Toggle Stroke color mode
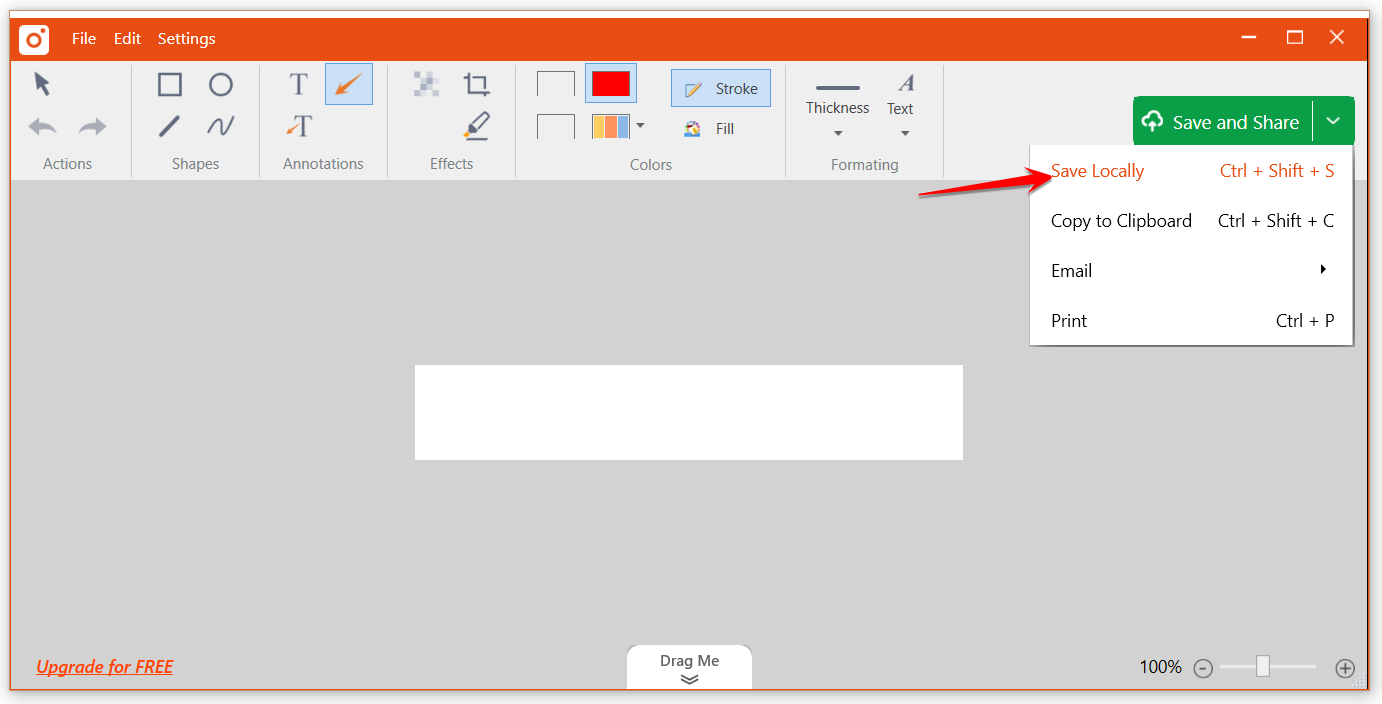The width and height of the screenshot is (1382, 704). [x=721, y=89]
